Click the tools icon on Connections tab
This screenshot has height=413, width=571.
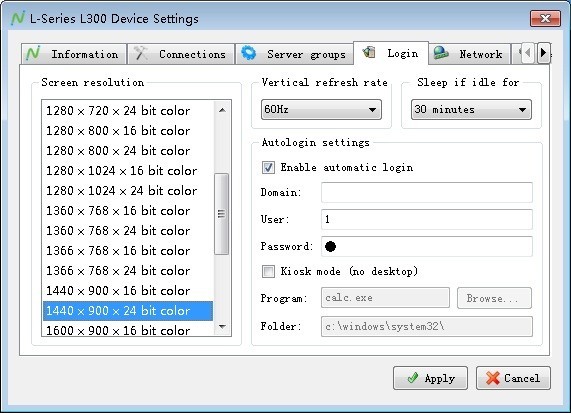[x=141, y=54]
